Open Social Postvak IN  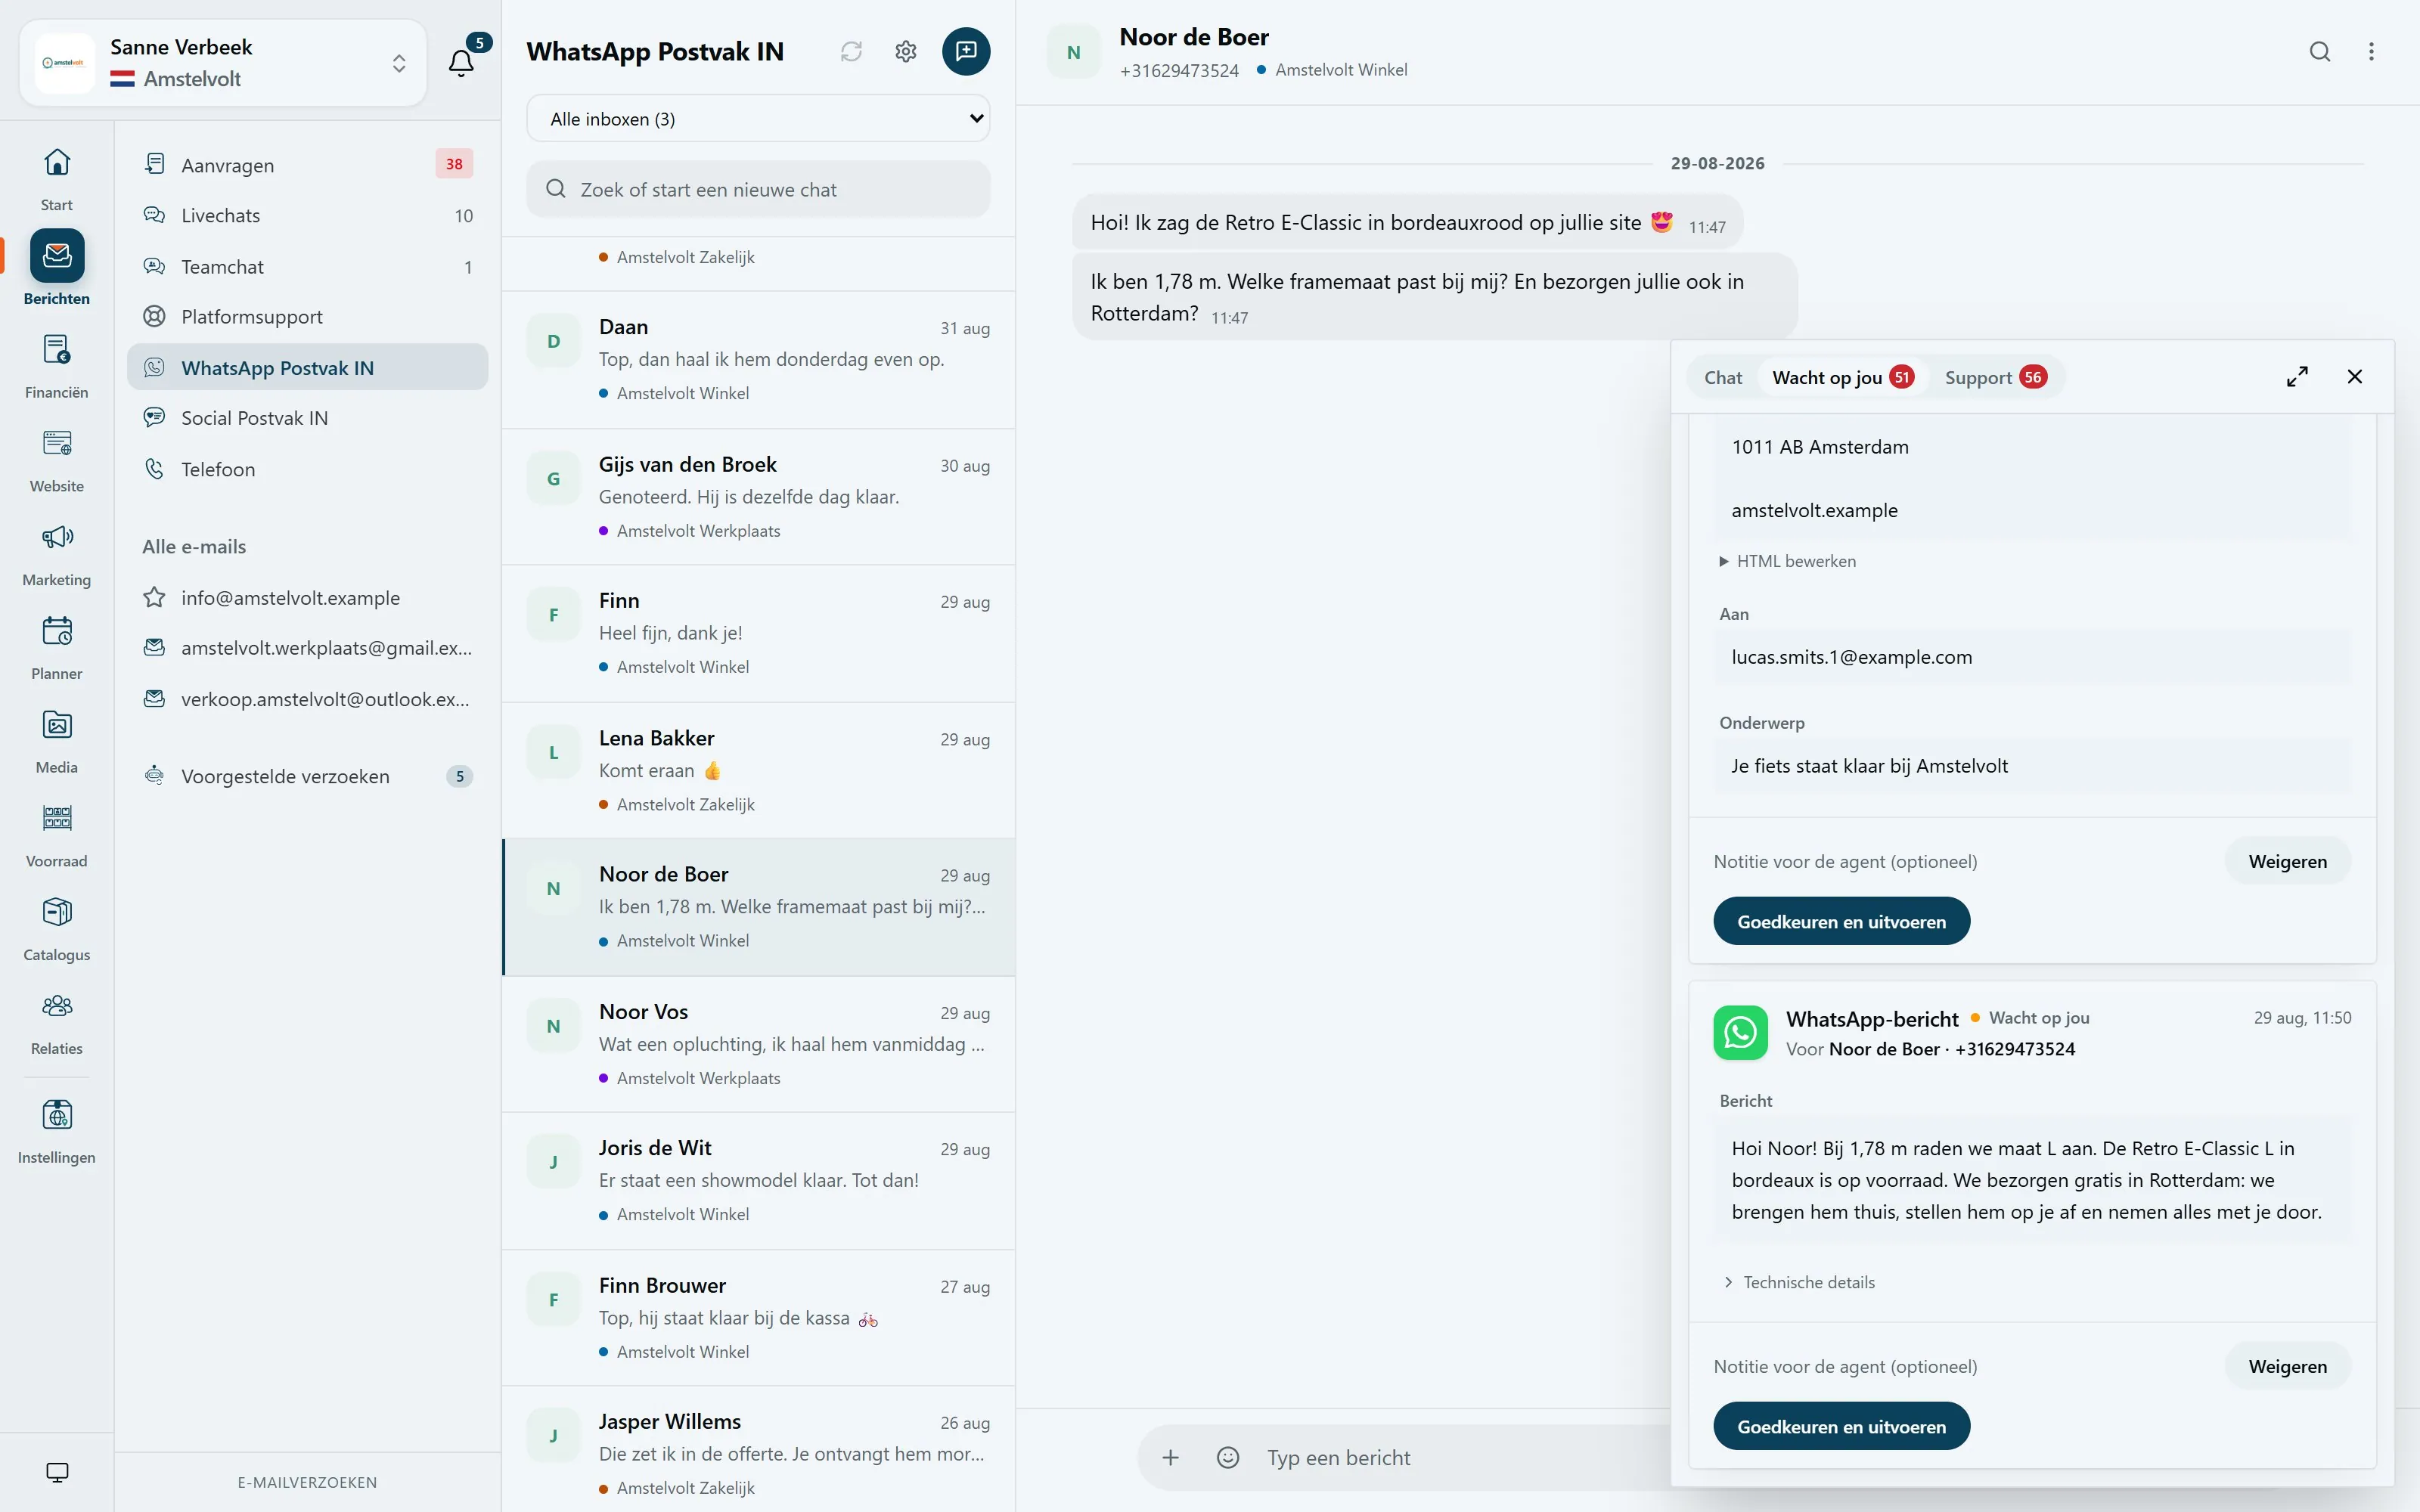[x=308, y=418]
